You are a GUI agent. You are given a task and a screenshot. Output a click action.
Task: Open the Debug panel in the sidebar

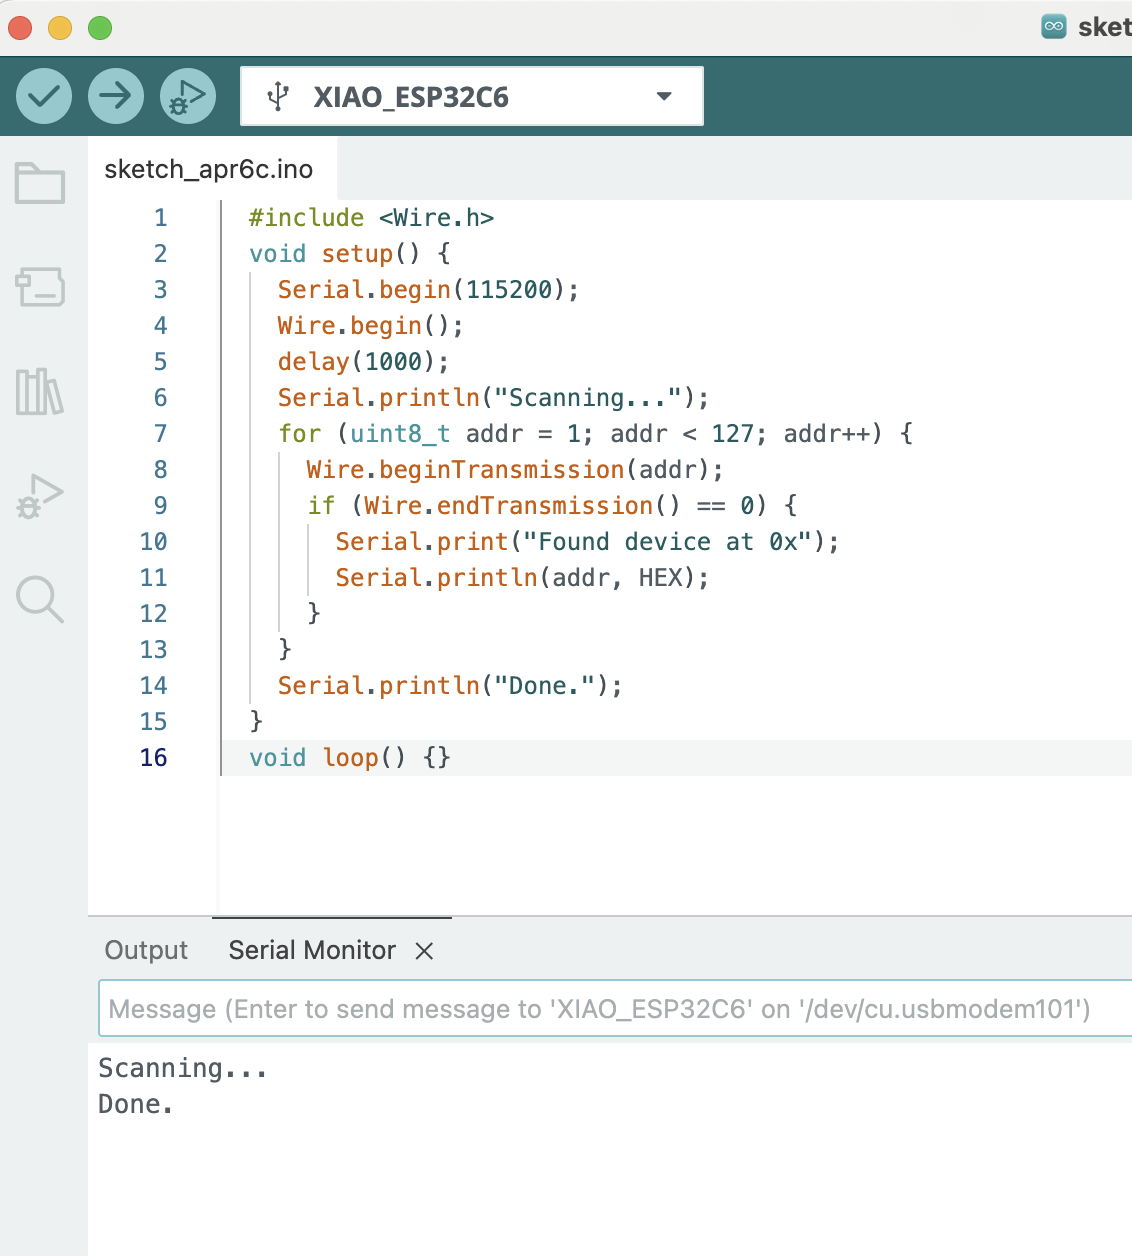40,496
